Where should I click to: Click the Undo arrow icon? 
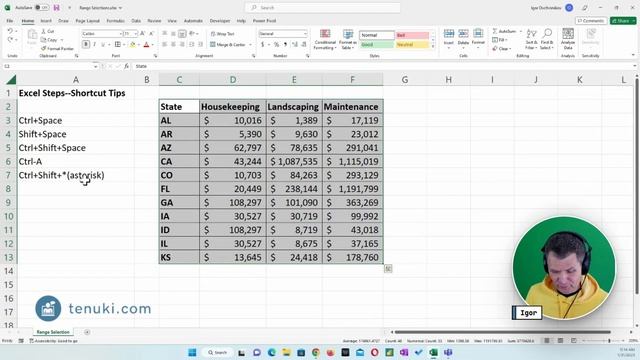(x=10, y=31)
